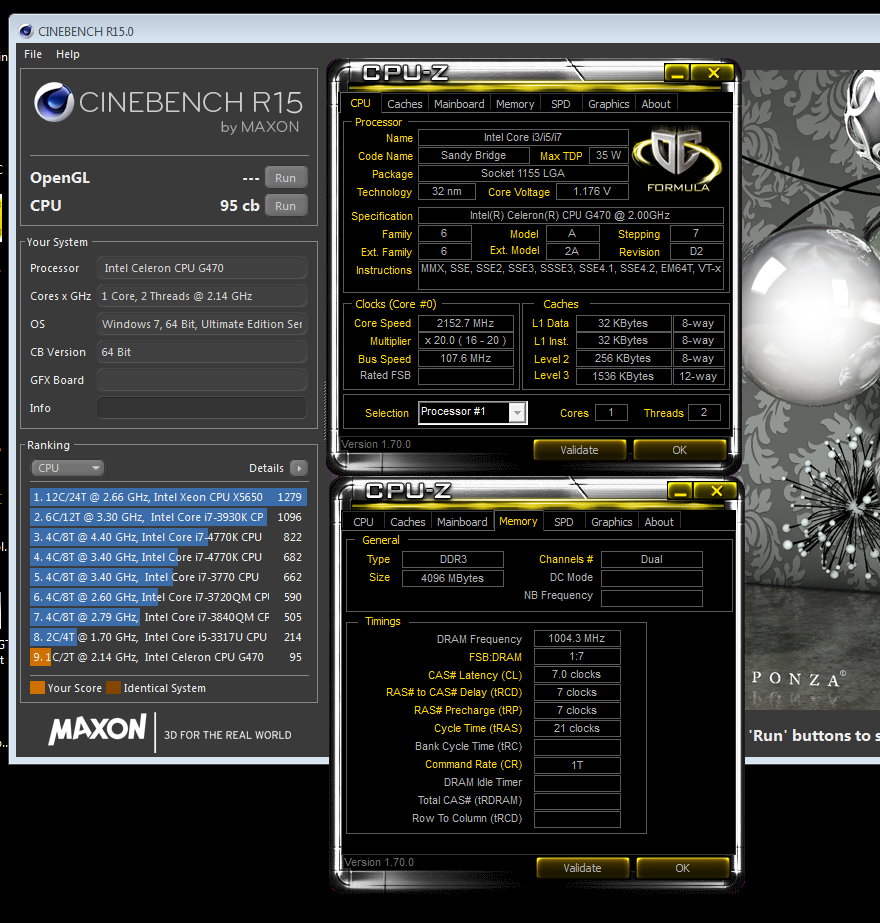Screen dimensions: 880x923
Task: Switch to Caches tab in top CPU-Z
Action: click(404, 104)
